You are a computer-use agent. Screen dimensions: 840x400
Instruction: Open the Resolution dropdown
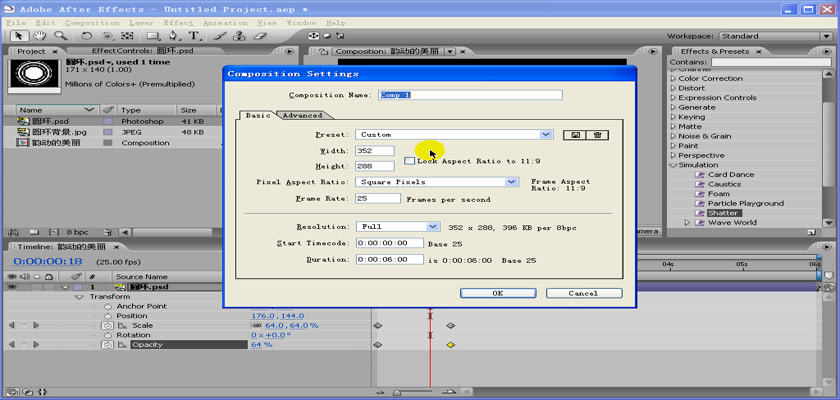433,227
